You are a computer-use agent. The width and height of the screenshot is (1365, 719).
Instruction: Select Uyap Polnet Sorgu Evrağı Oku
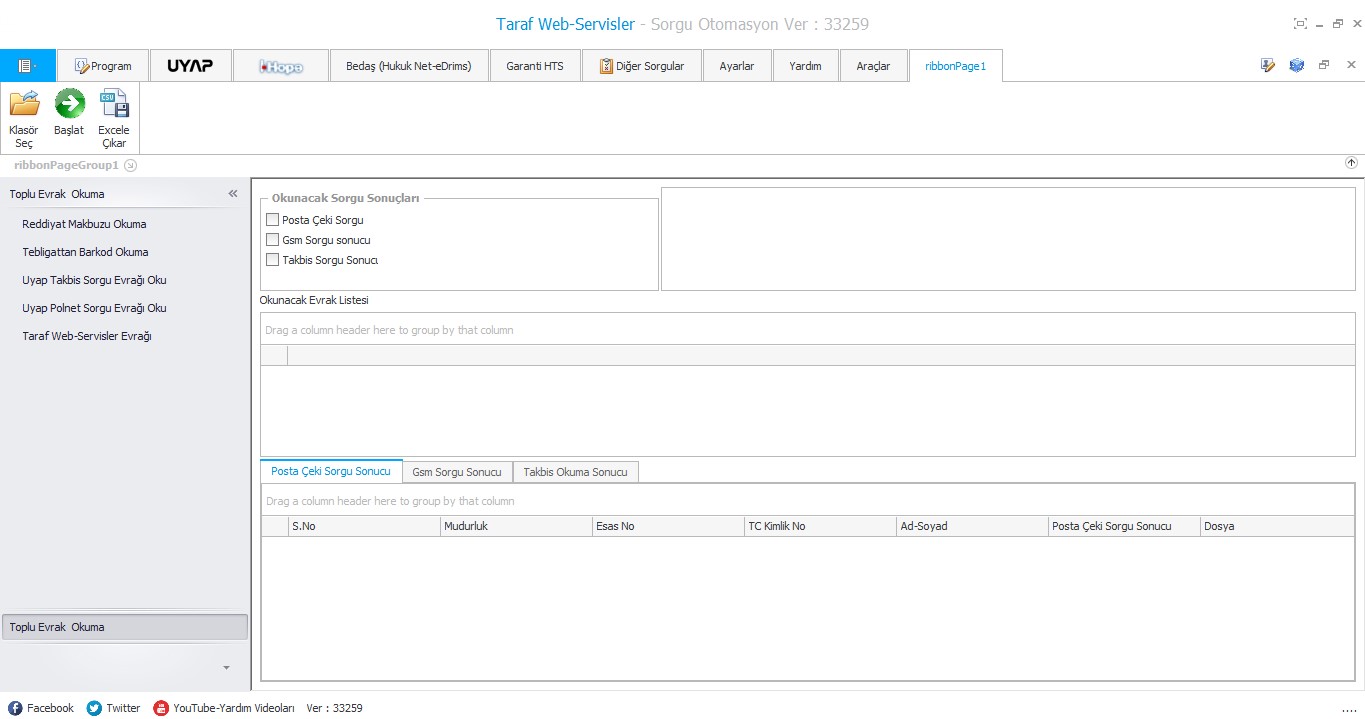94,308
